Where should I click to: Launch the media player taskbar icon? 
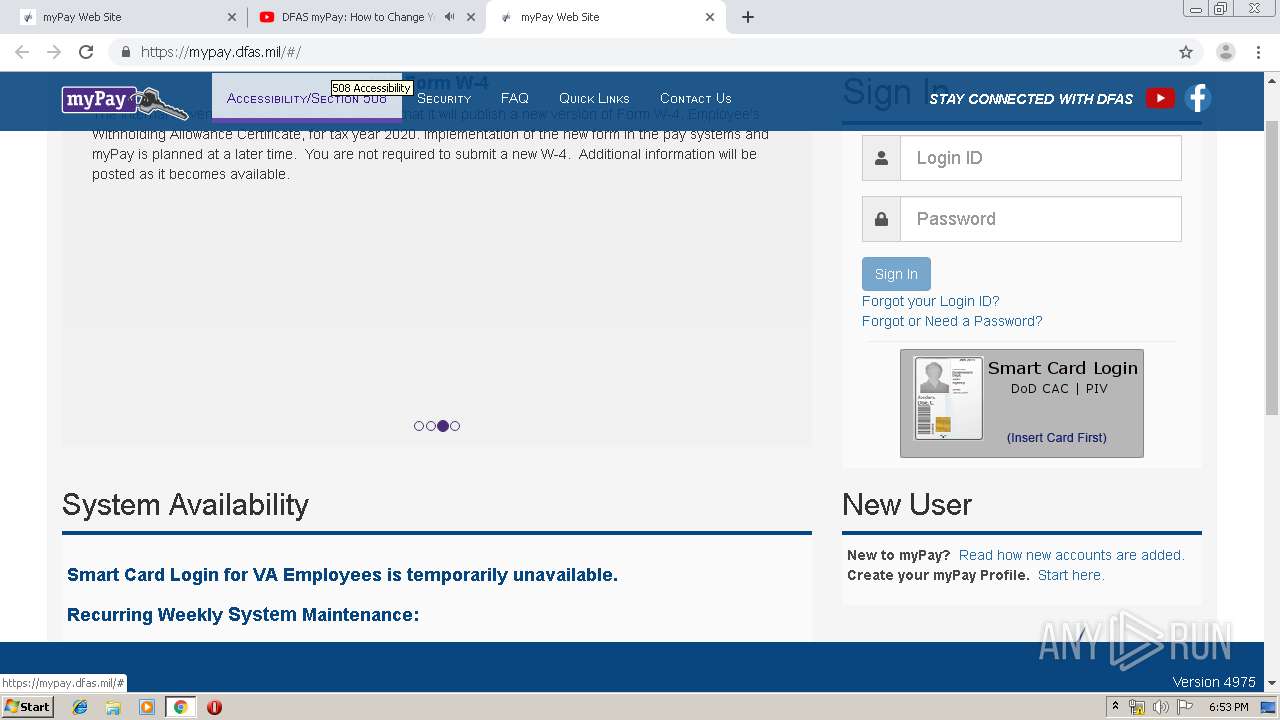(147, 707)
